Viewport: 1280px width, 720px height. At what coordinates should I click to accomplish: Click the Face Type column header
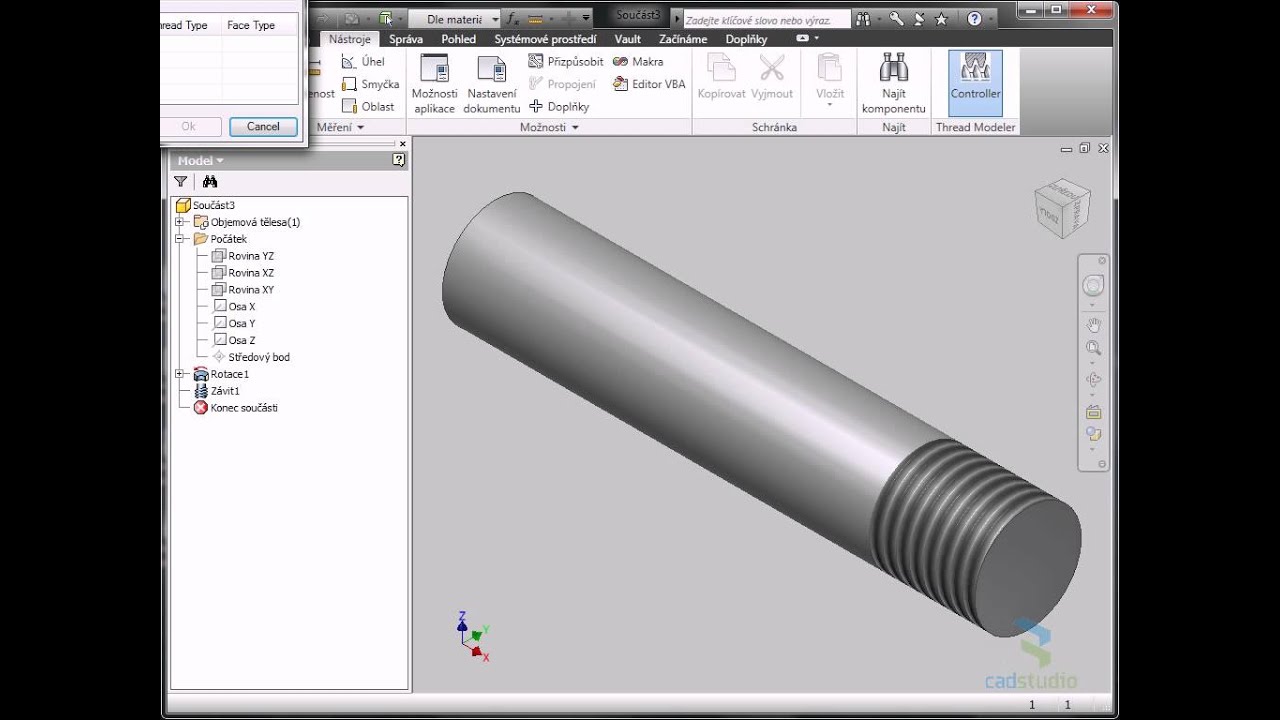[x=251, y=25]
